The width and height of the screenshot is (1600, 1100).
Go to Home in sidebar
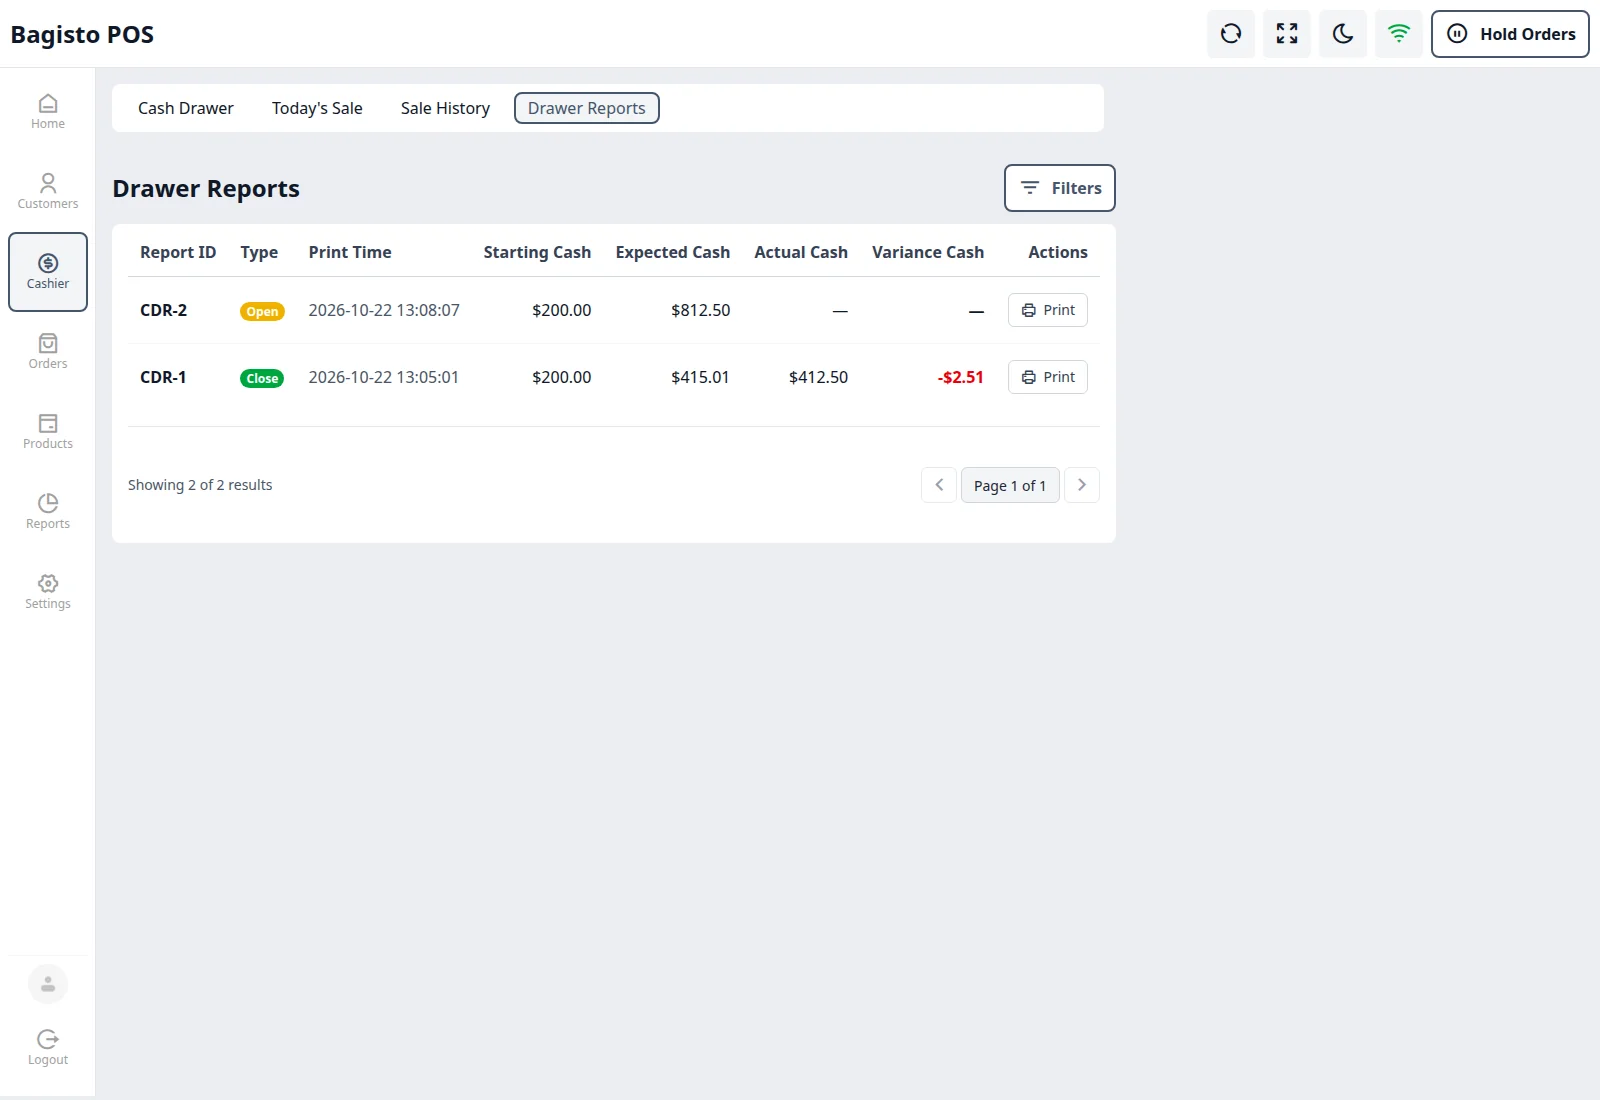pos(48,112)
